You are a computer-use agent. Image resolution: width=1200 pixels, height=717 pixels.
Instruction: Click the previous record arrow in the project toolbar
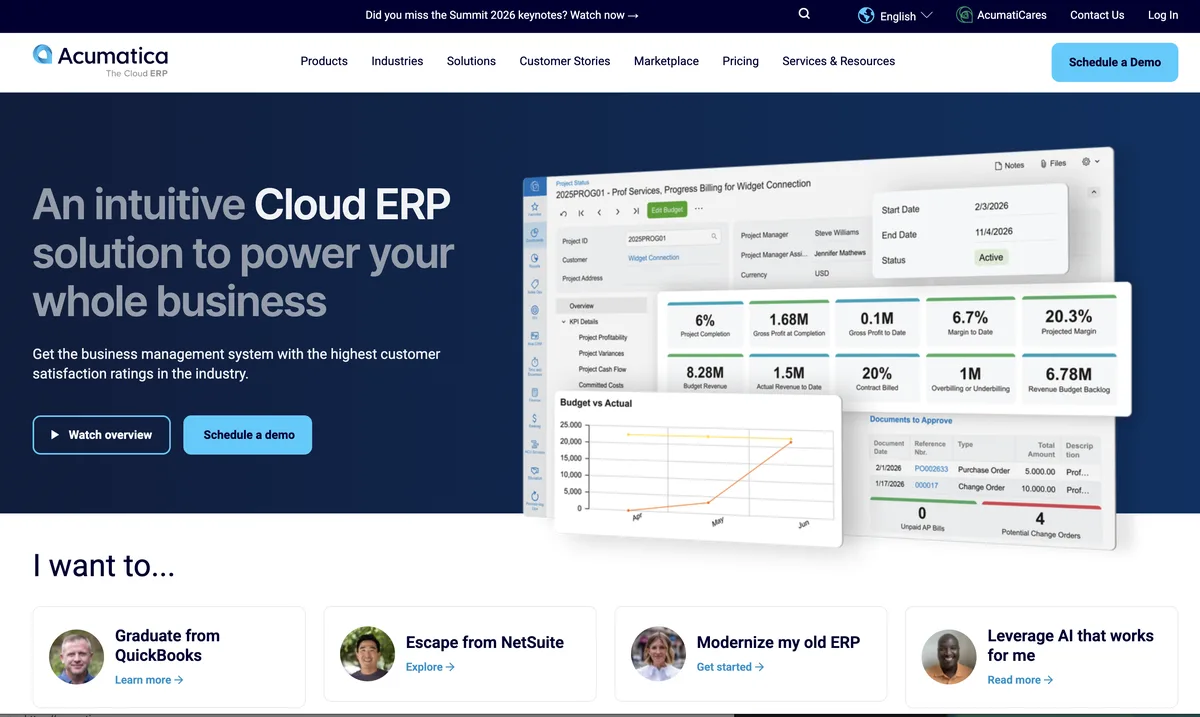click(599, 212)
